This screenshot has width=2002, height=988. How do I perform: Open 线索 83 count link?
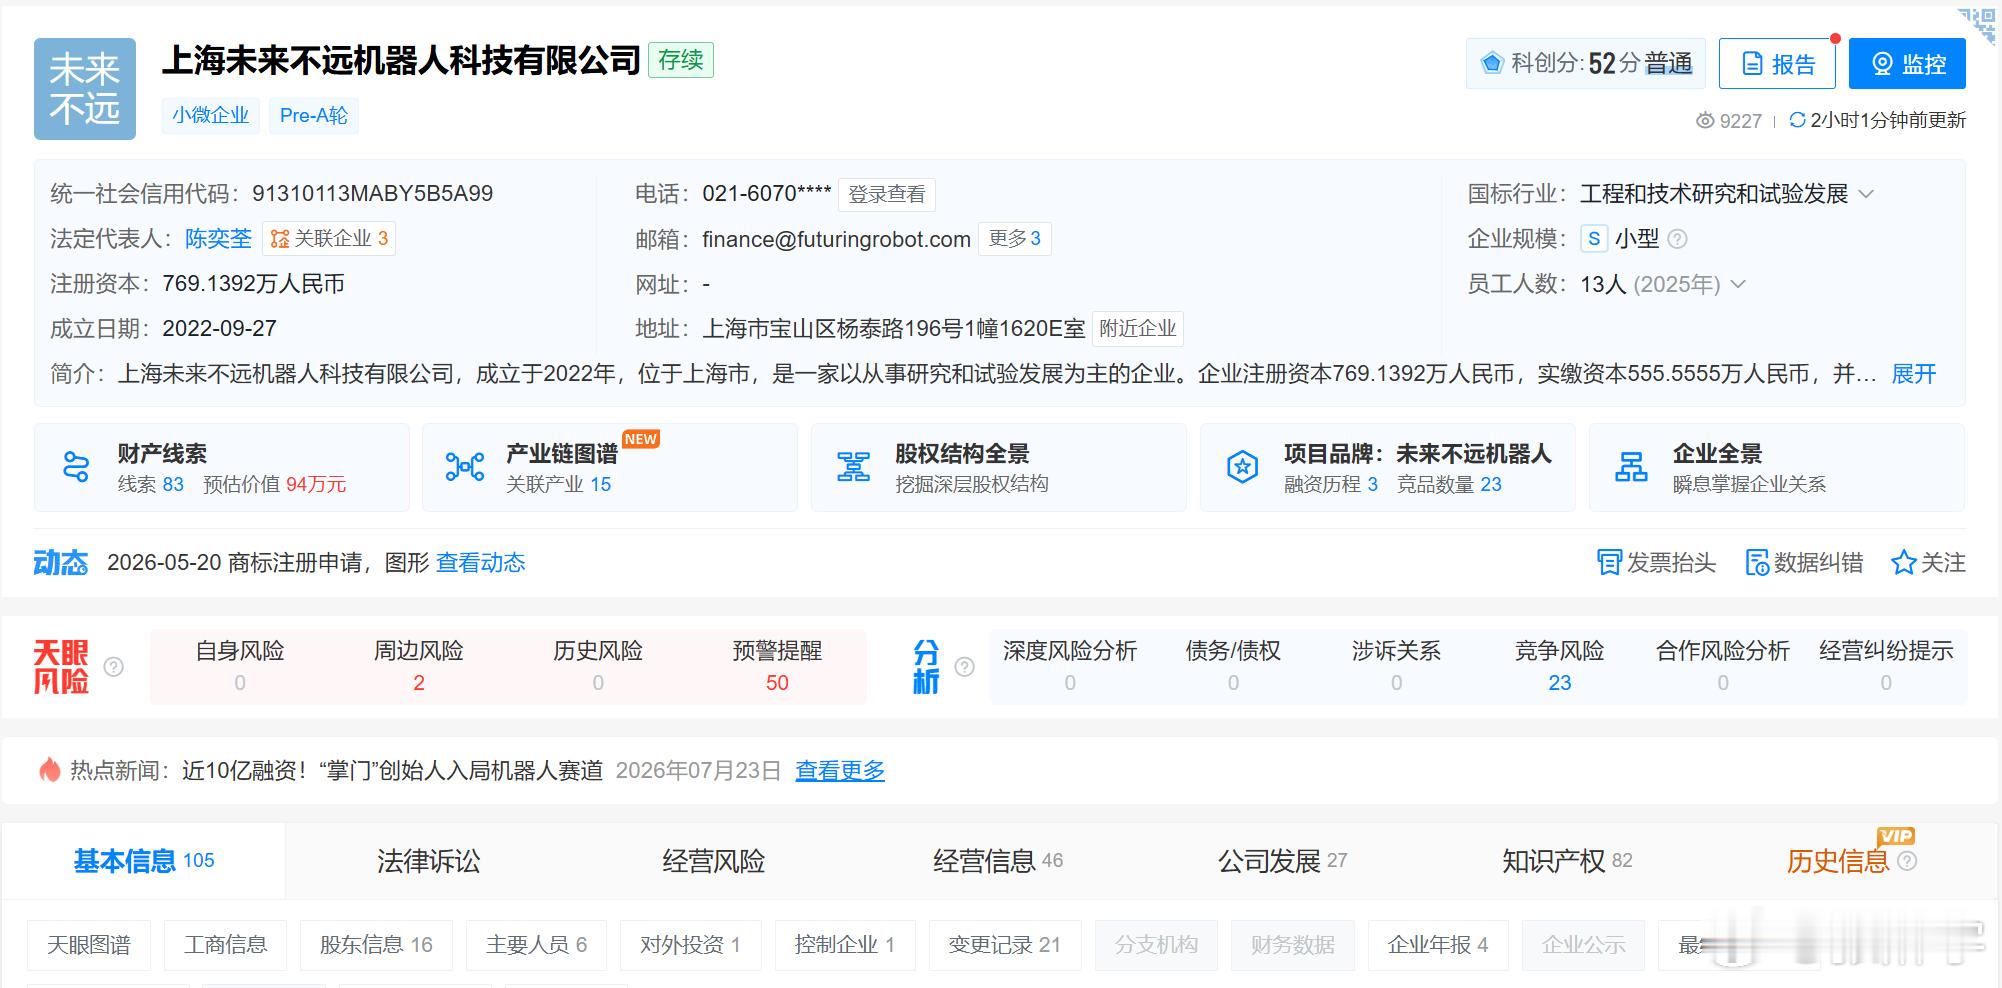click(151, 484)
